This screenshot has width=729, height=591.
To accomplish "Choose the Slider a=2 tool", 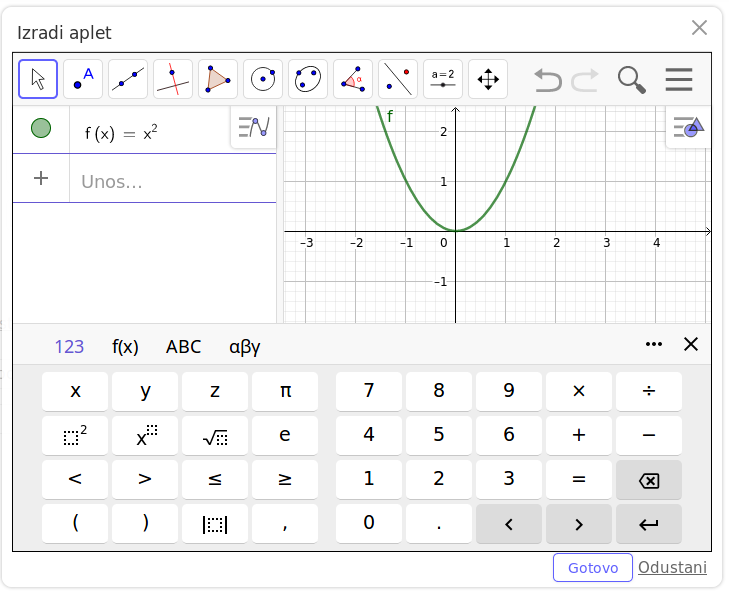I will pyautogui.click(x=443, y=79).
